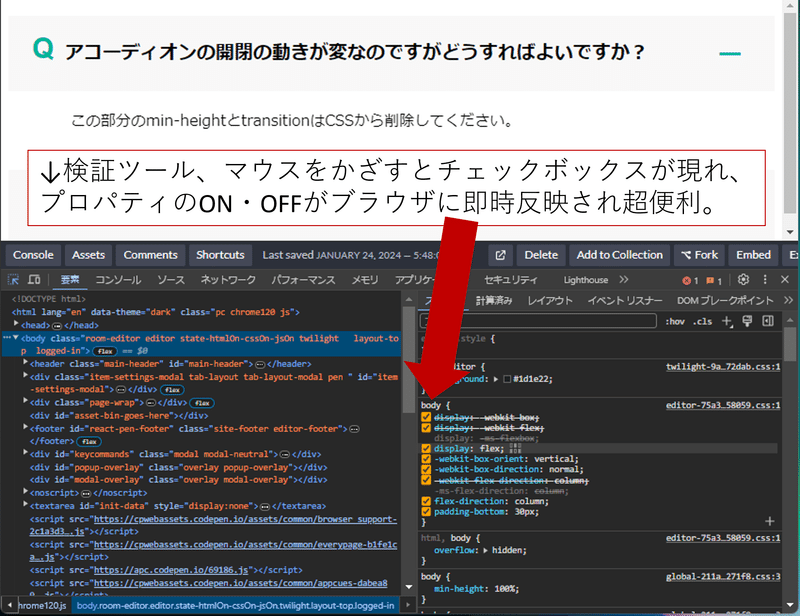Open the イベントリスナー tab

624,300
